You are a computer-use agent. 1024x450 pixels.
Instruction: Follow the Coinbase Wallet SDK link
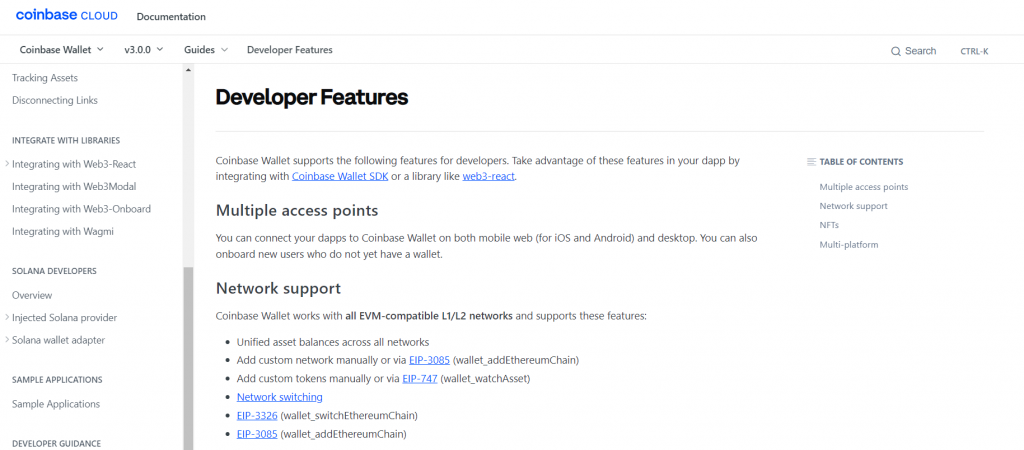tap(340, 176)
